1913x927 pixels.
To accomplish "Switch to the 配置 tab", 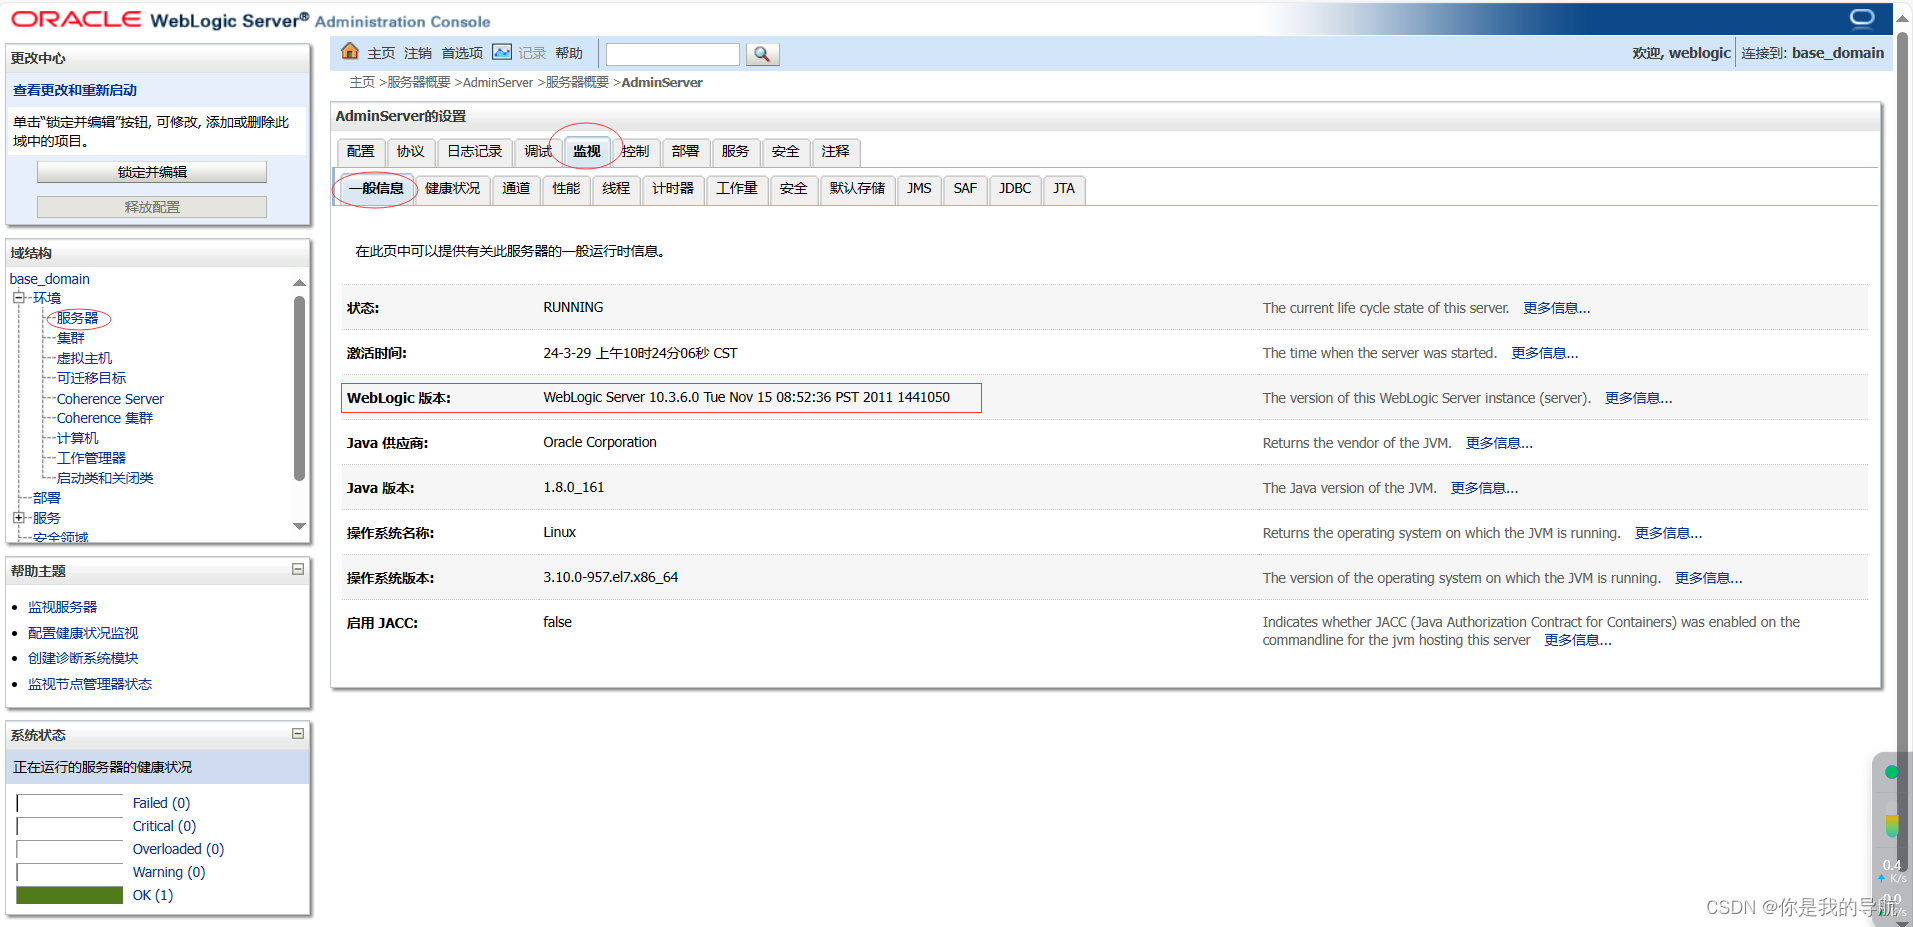I will click(x=360, y=152).
